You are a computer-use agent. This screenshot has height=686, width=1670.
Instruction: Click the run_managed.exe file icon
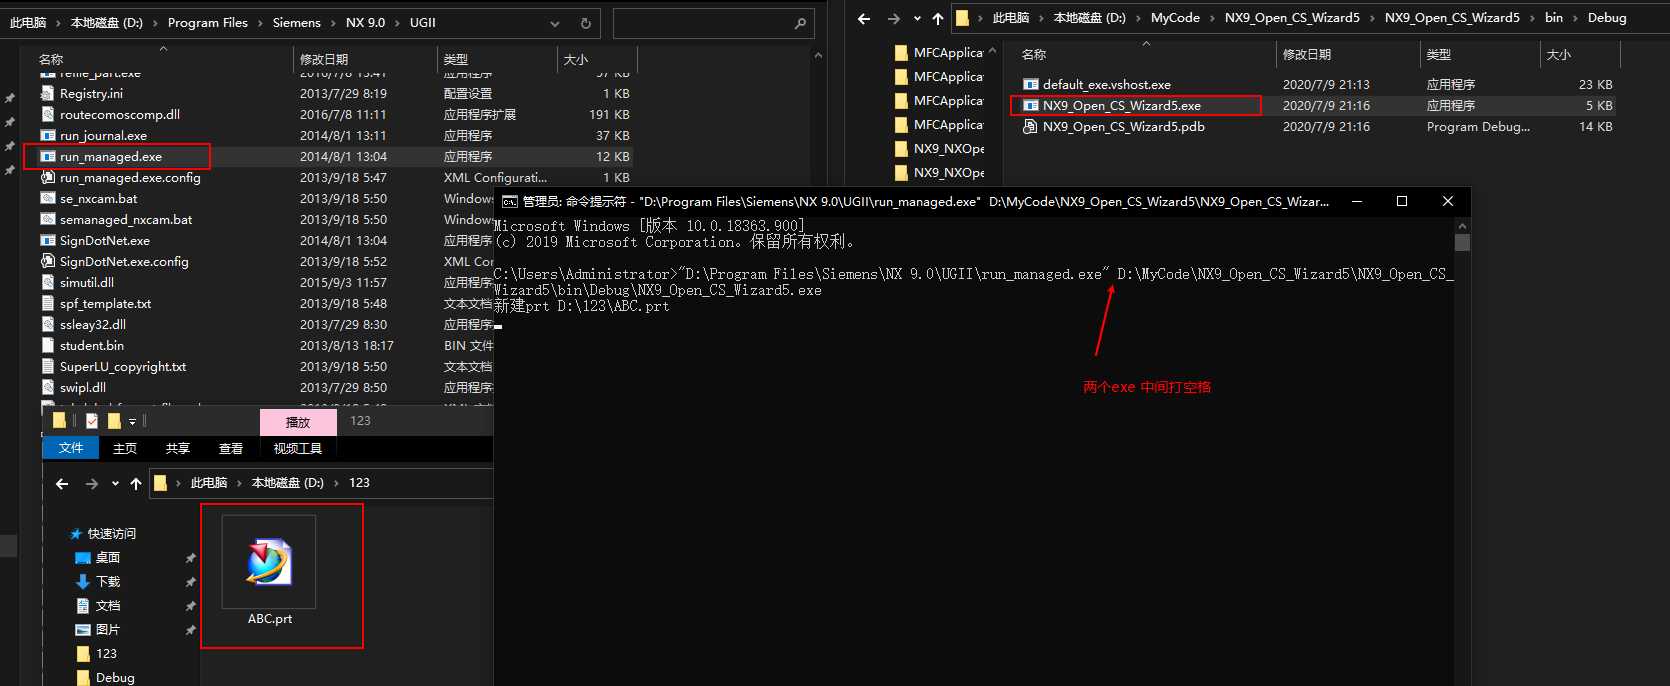click(47, 156)
